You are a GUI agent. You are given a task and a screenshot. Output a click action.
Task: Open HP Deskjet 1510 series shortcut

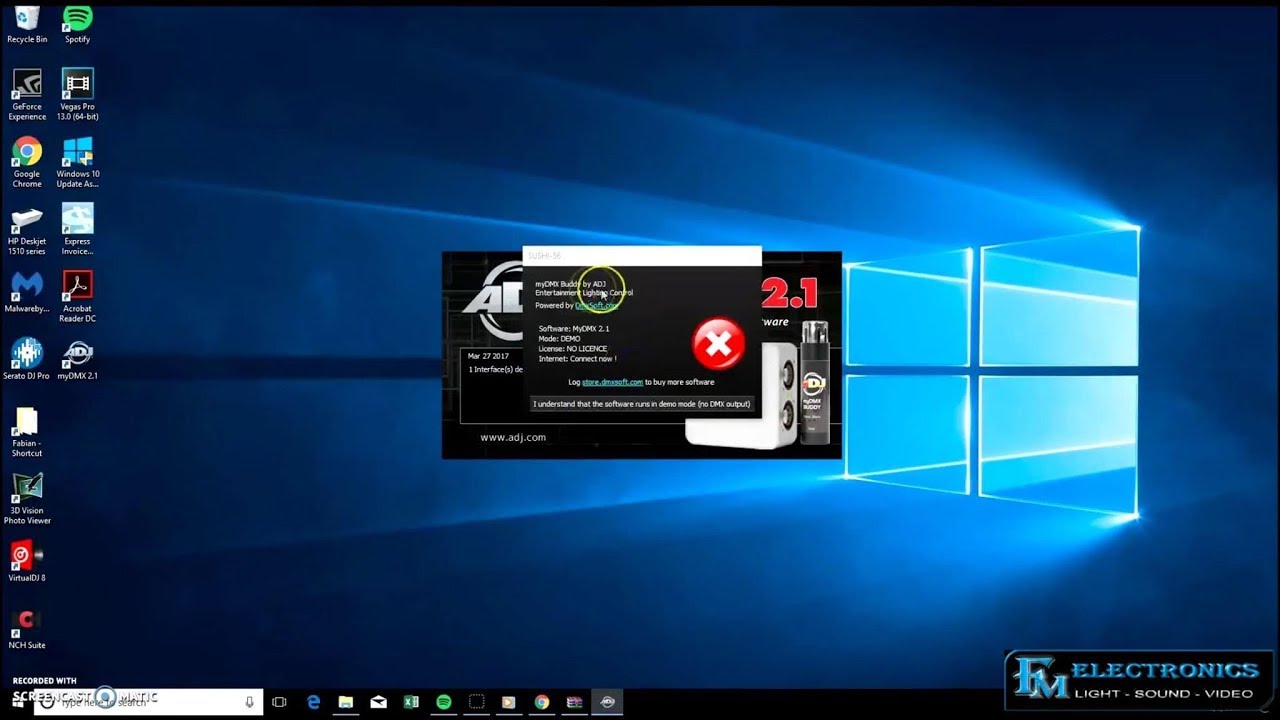[x=27, y=229]
